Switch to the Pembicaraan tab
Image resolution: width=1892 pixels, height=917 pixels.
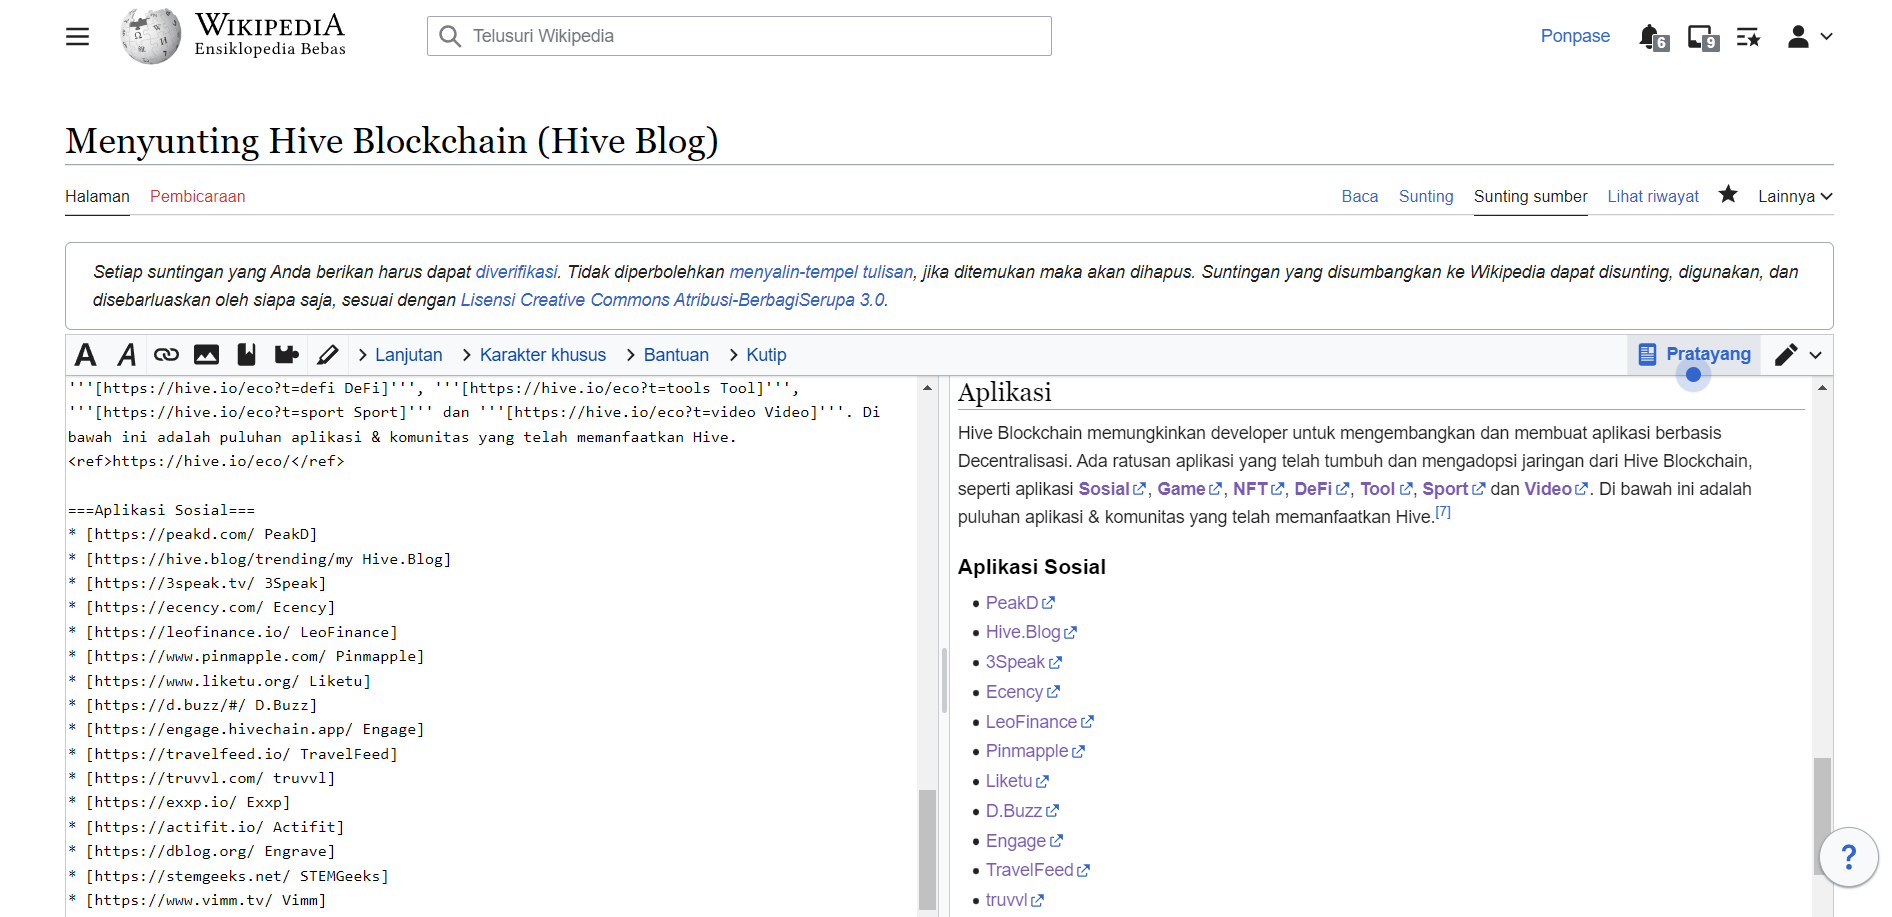tap(197, 196)
